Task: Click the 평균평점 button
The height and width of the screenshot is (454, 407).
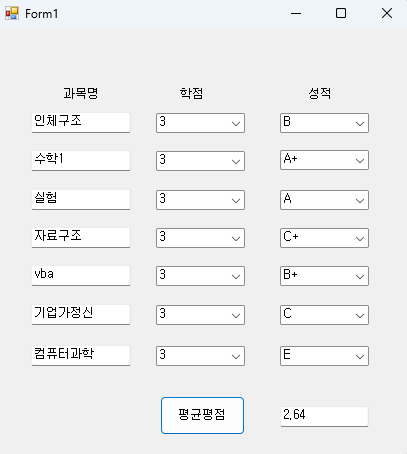Action: (x=202, y=415)
